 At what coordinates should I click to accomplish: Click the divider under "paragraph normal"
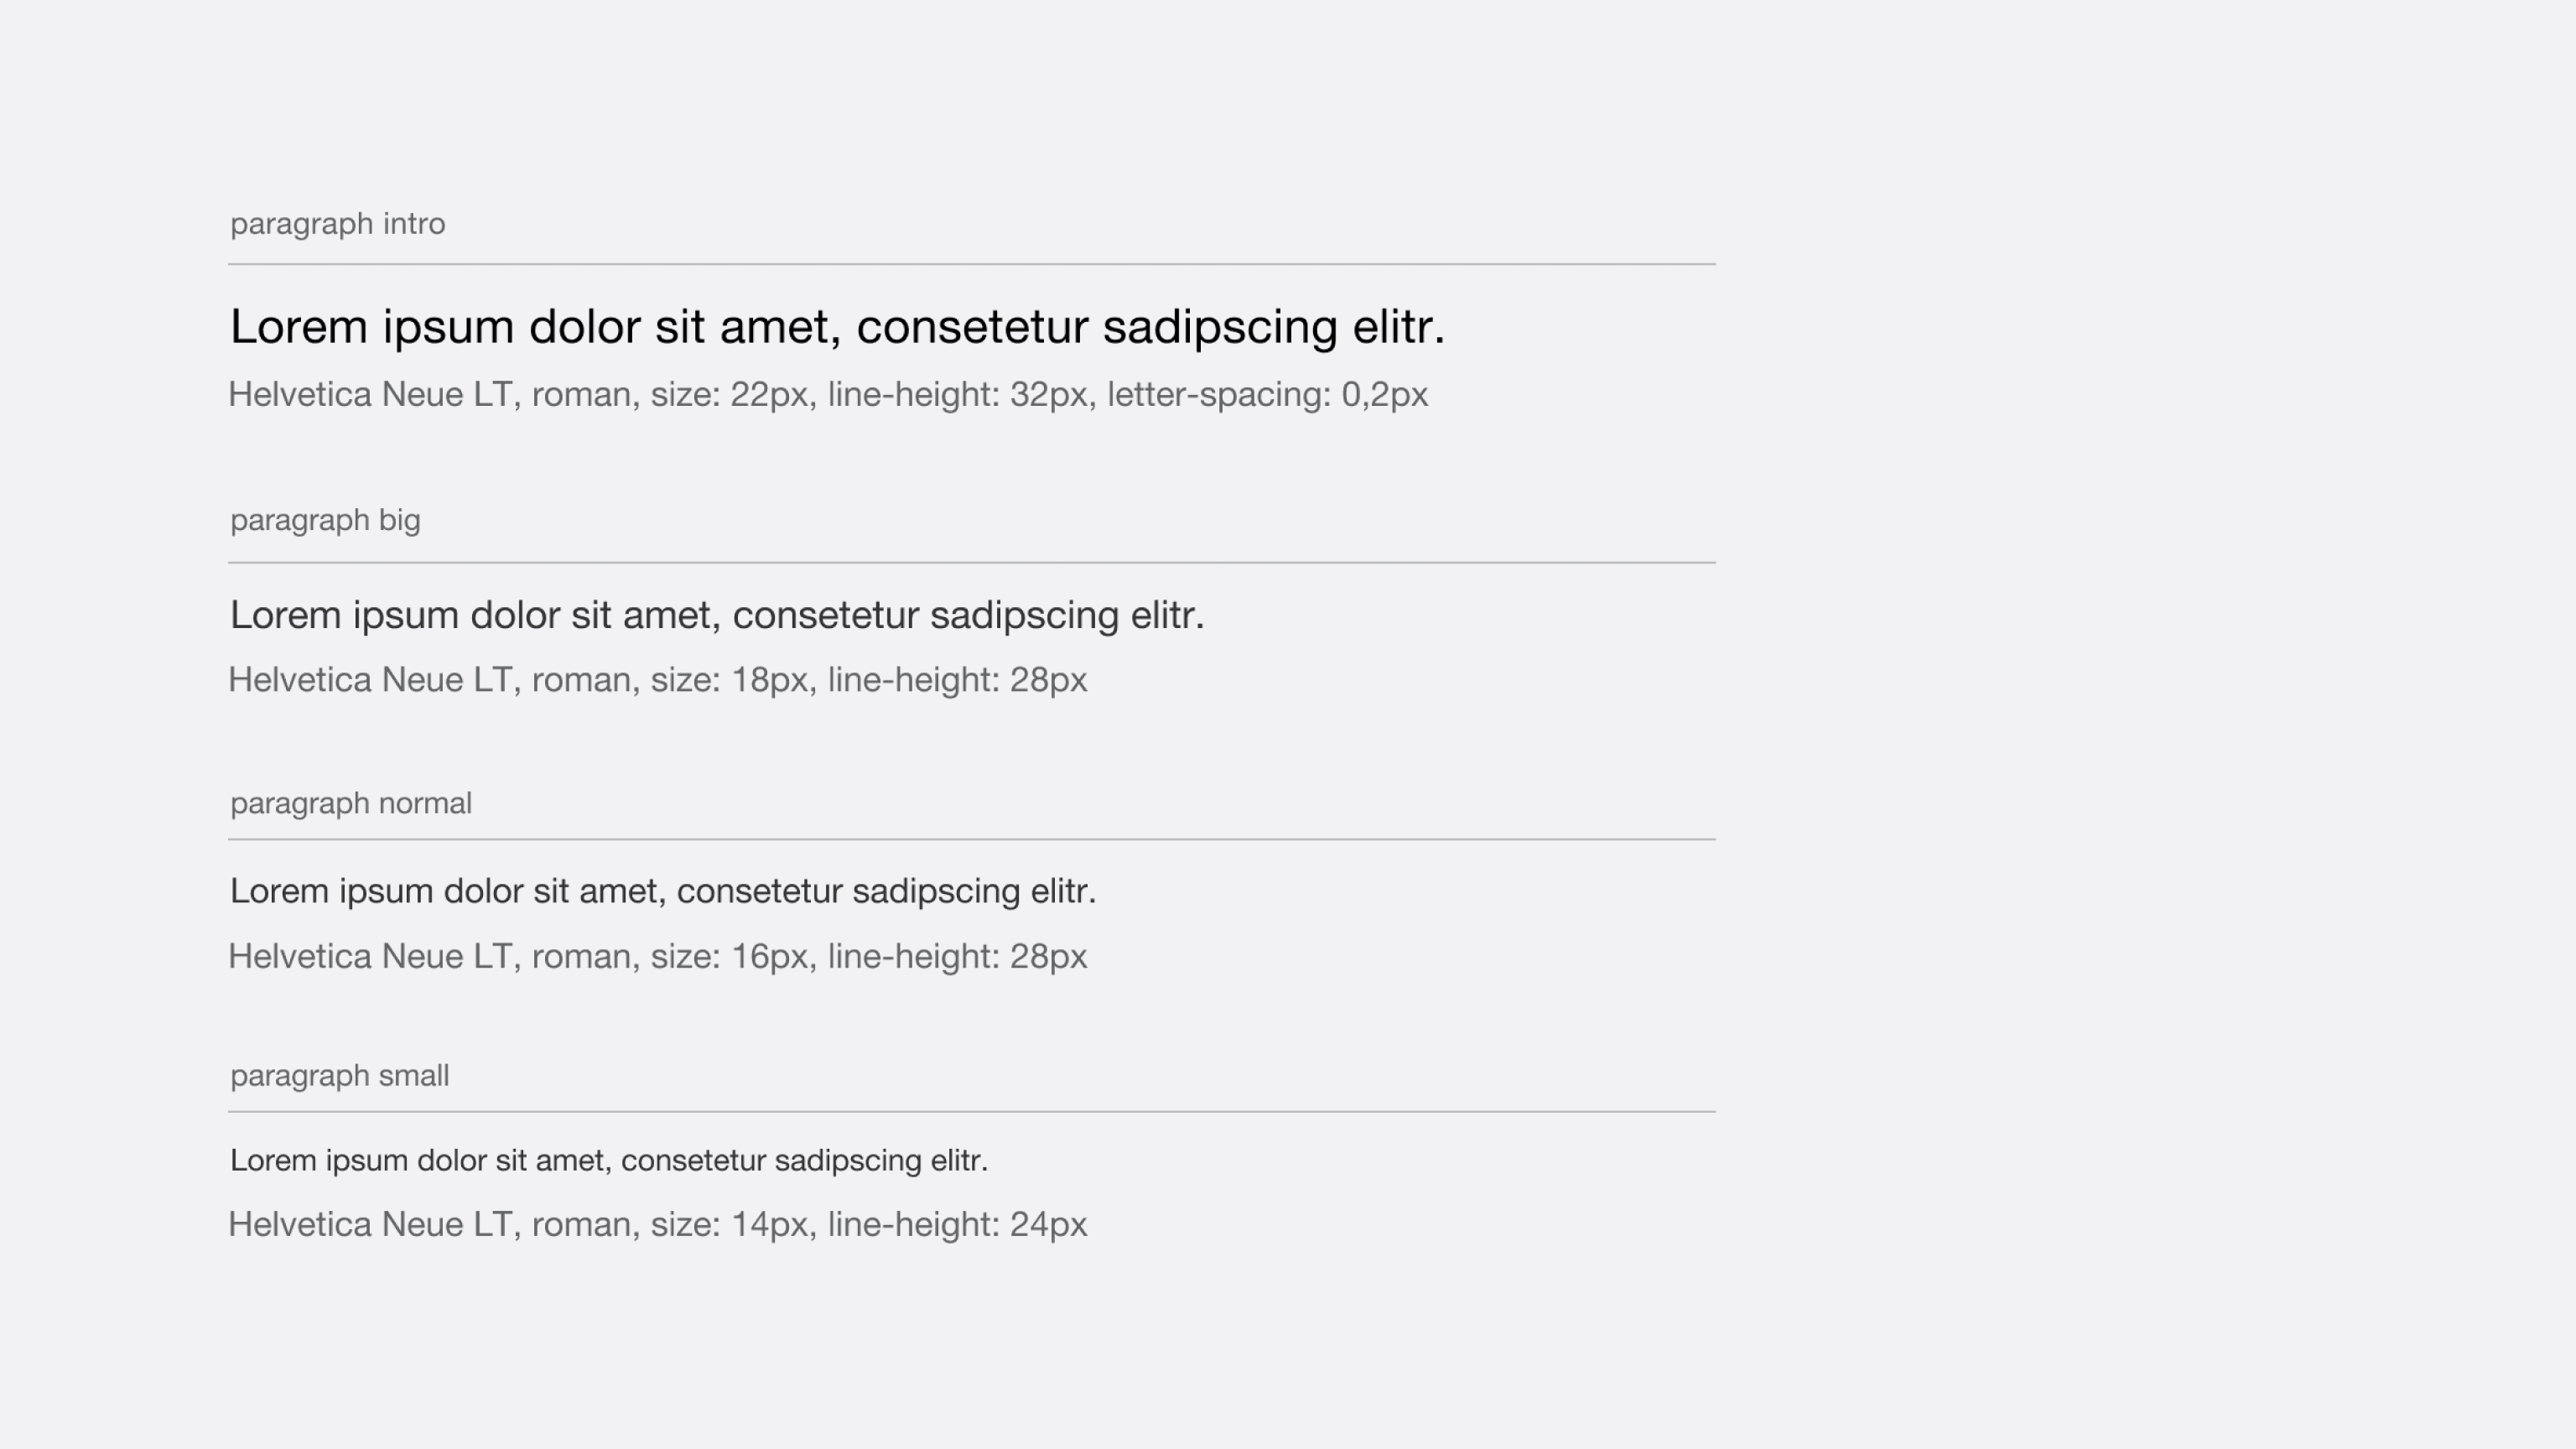tap(972, 839)
